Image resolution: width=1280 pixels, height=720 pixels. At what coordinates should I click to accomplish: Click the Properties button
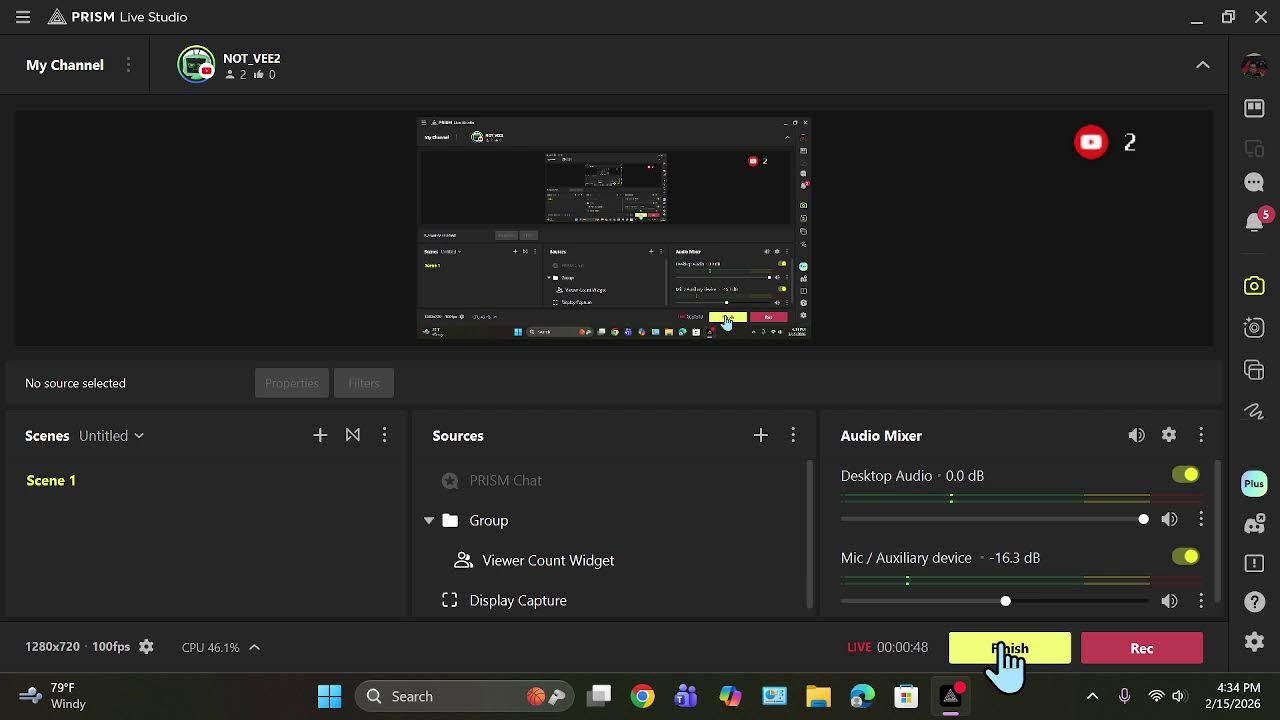[x=292, y=383]
